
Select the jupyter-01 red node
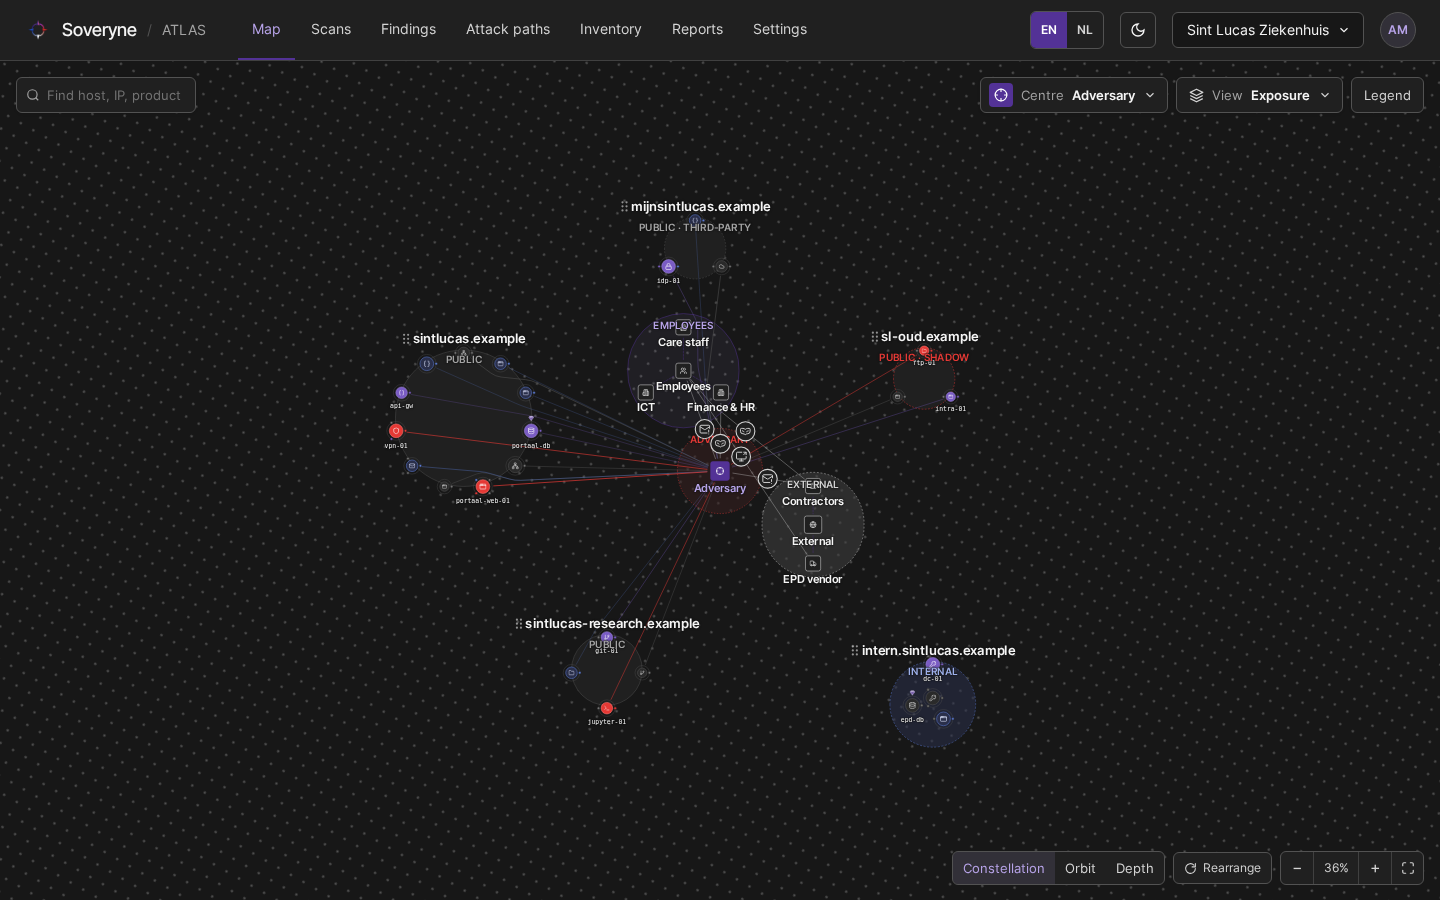[607, 708]
